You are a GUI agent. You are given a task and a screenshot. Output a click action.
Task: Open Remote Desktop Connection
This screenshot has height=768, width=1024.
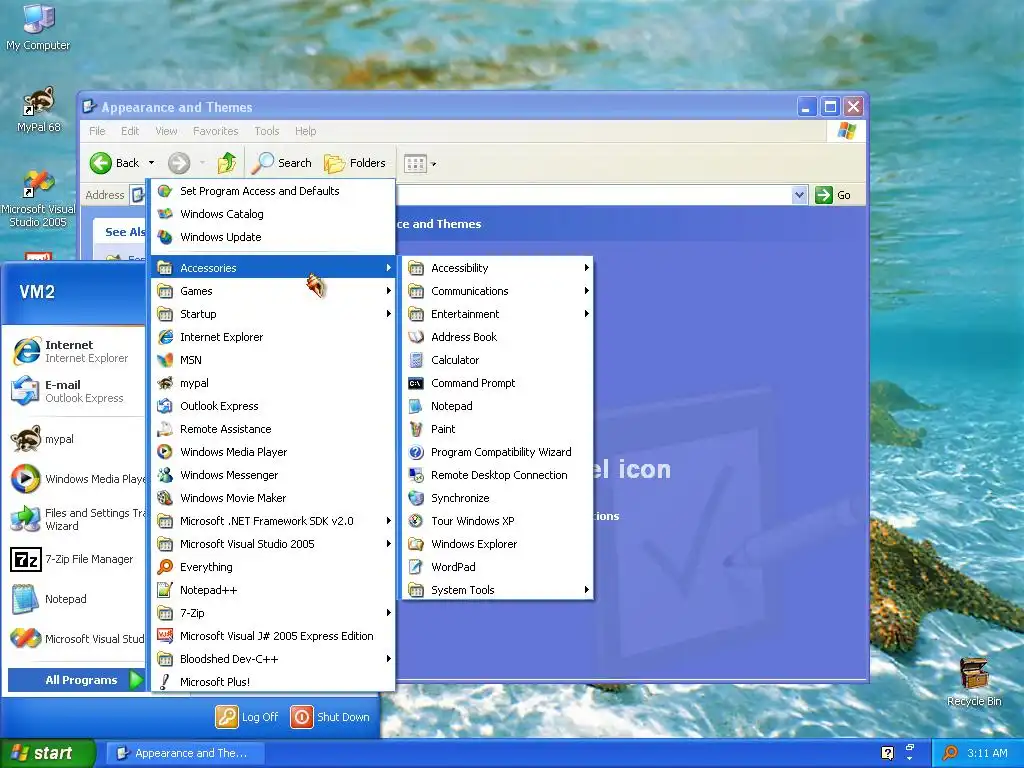coord(497,475)
